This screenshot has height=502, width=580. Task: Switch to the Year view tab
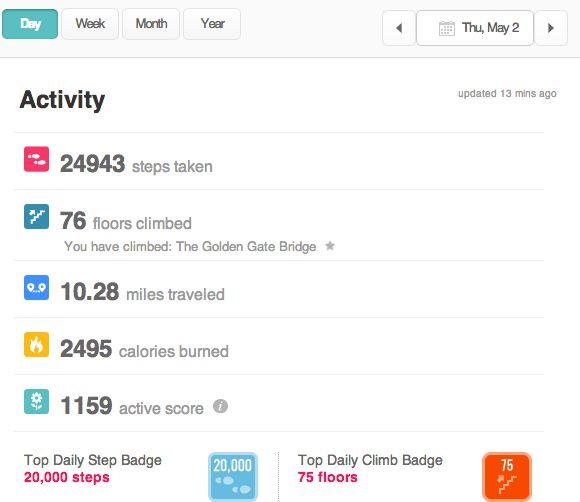(x=212, y=24)
